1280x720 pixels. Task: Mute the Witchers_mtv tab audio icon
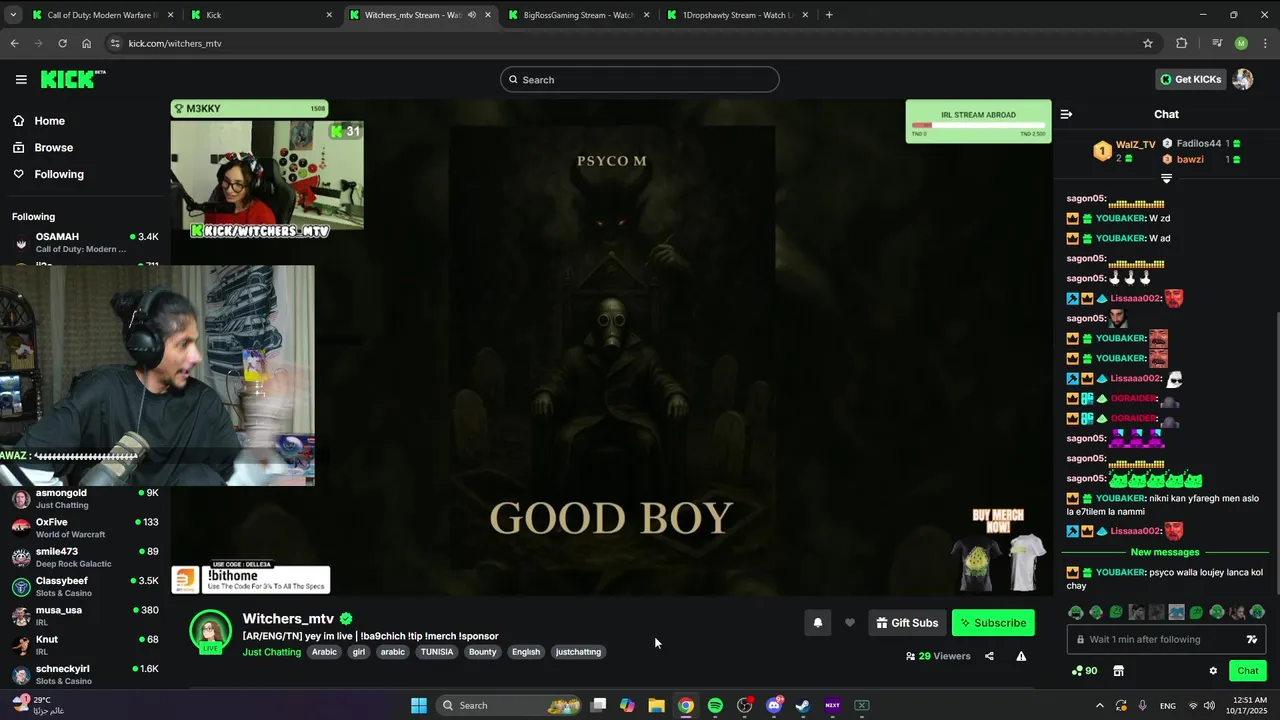tap(471, 15)
